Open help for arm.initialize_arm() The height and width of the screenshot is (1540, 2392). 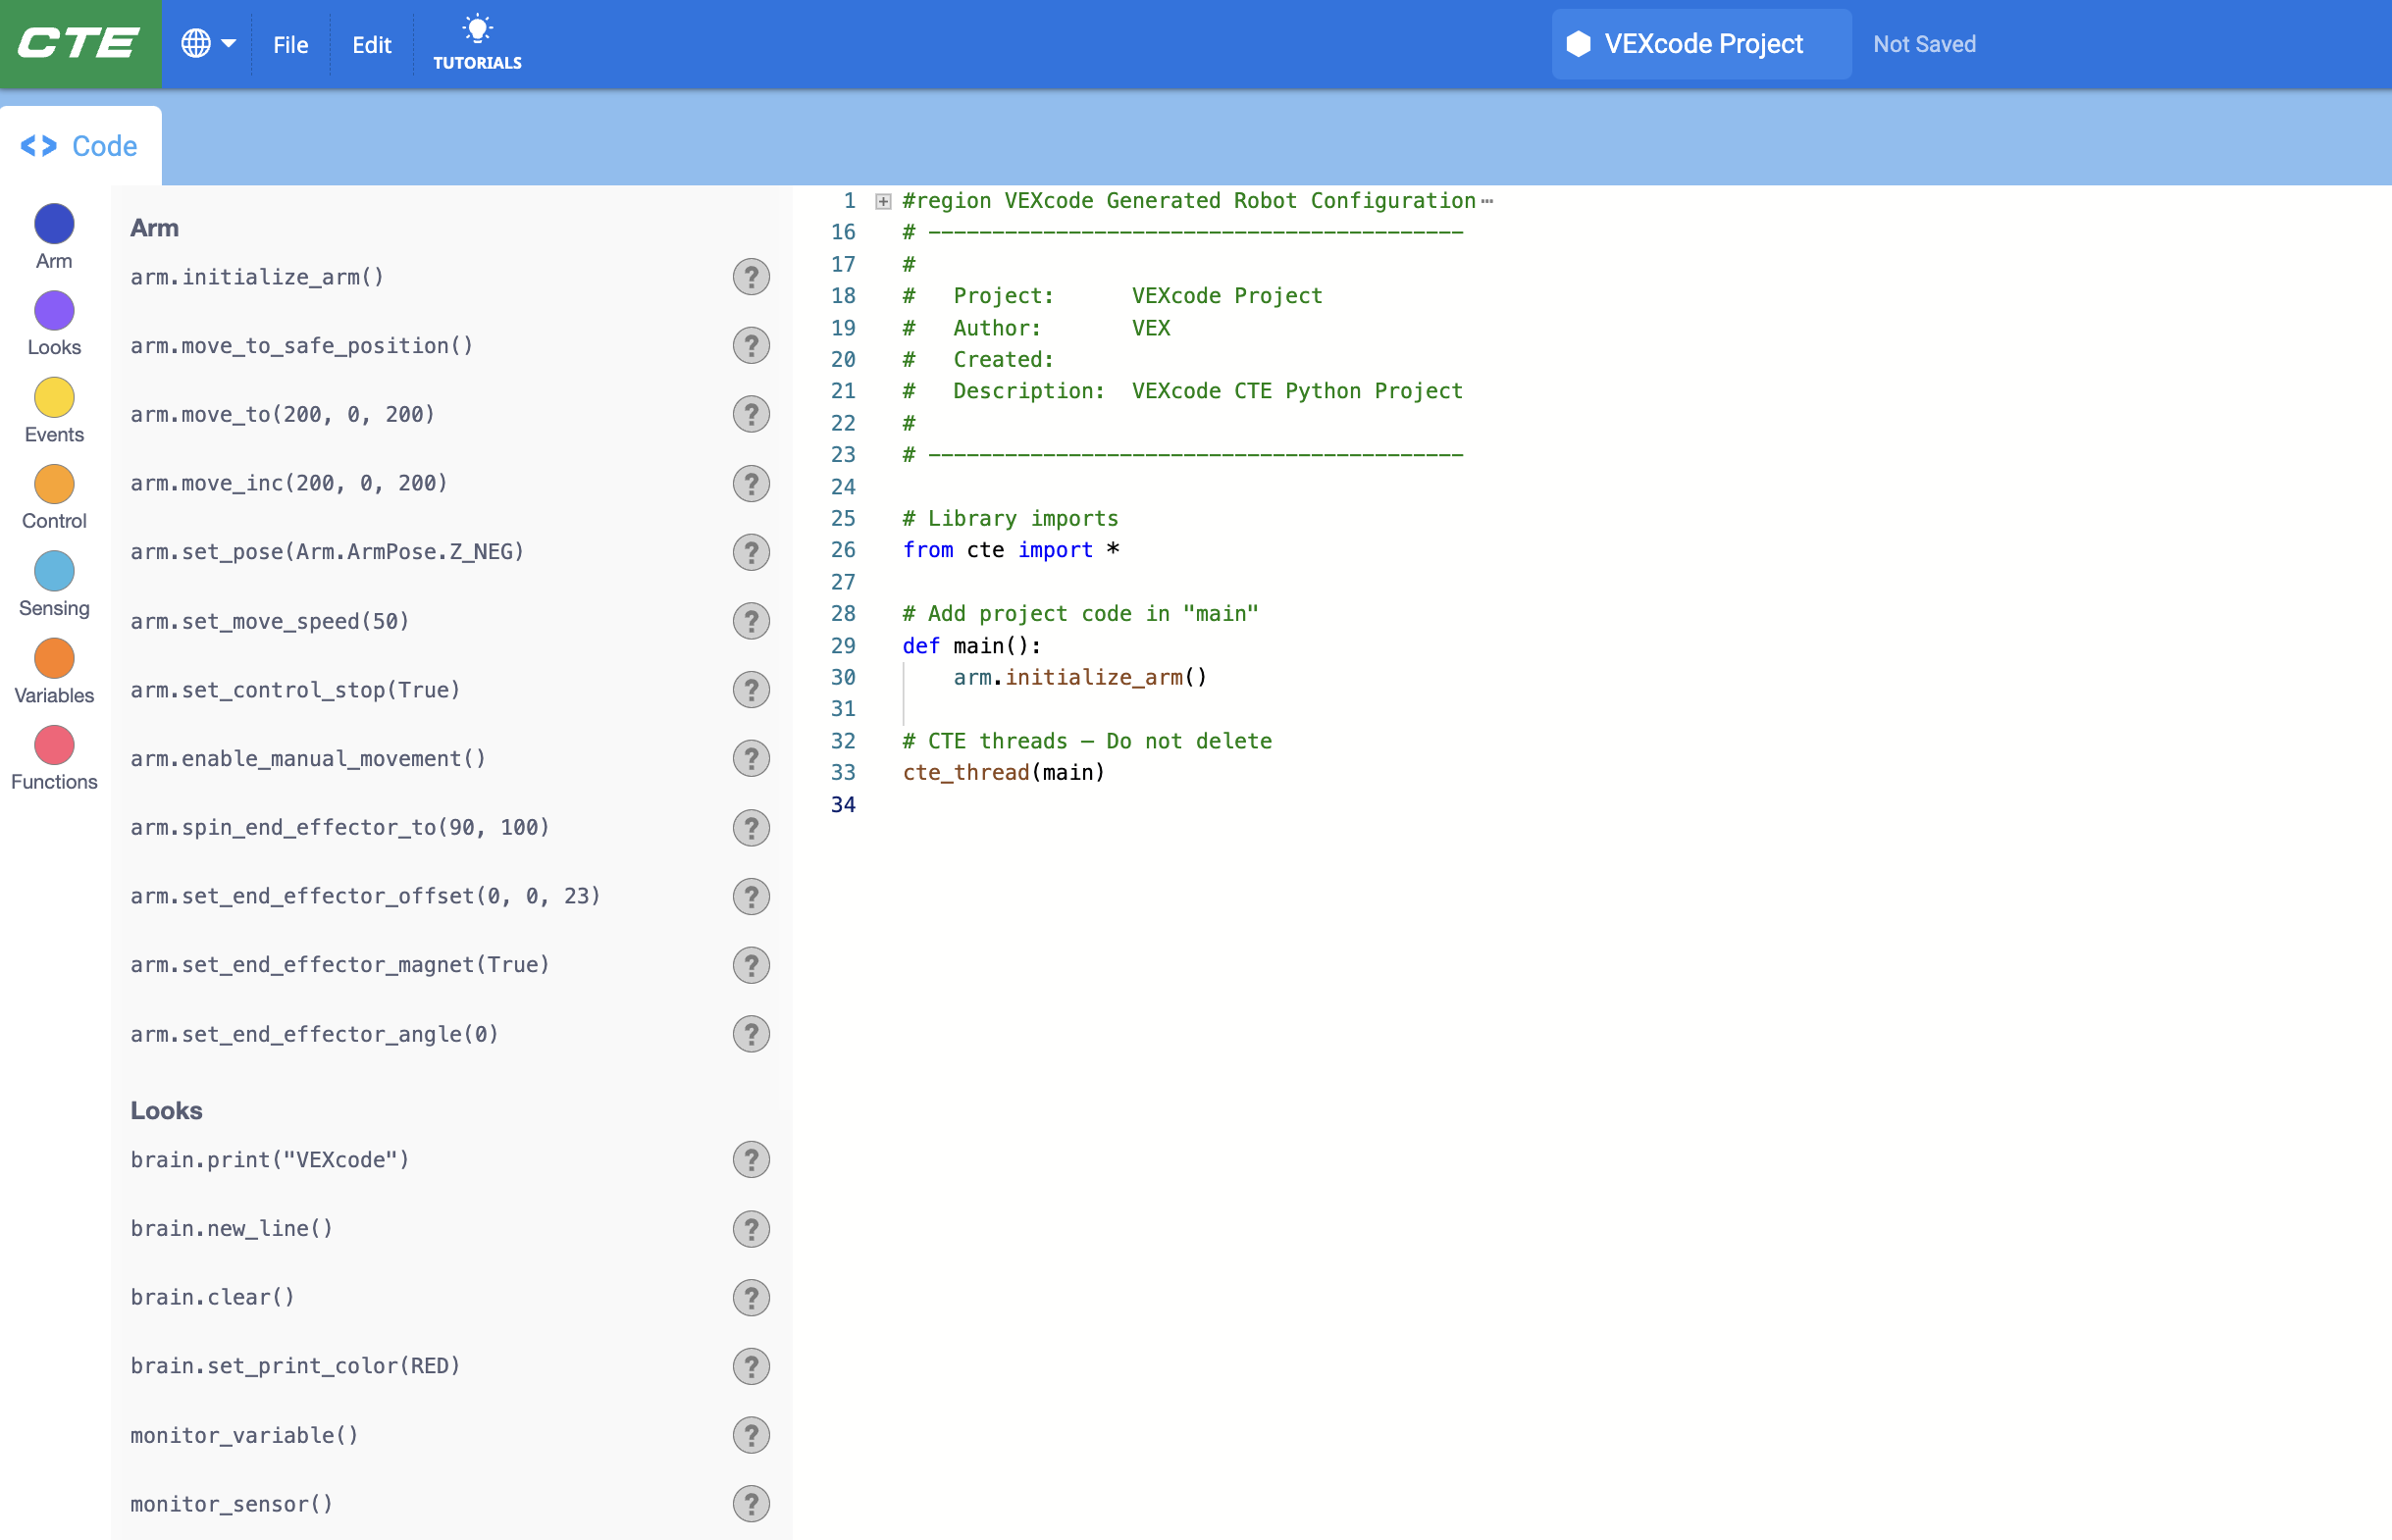pyautogui.click(x=750, y=277)
